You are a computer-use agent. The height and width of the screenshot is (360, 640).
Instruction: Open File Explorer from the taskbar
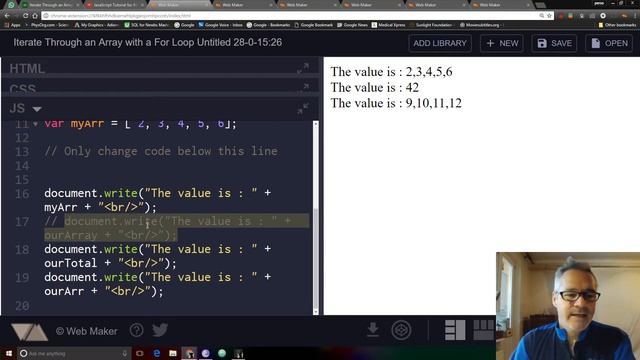(x=173, y=353)
